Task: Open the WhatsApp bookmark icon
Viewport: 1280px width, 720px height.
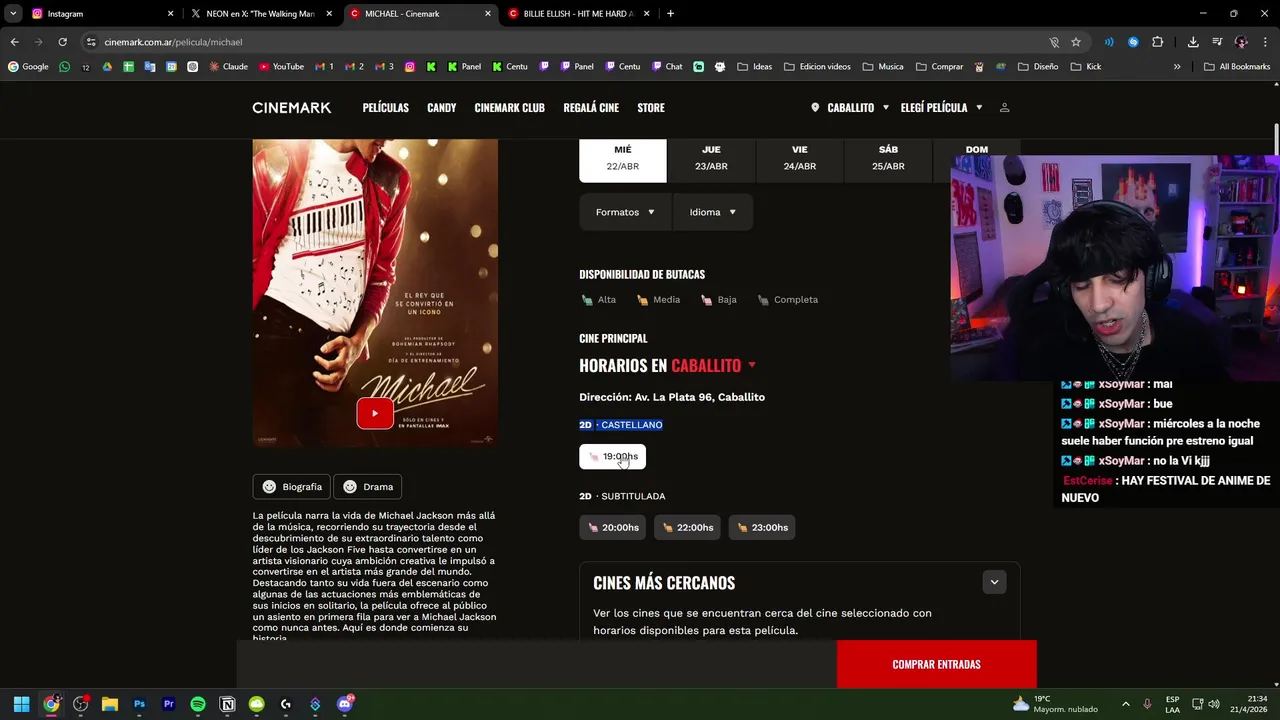Action: click(x=65, y=67)
